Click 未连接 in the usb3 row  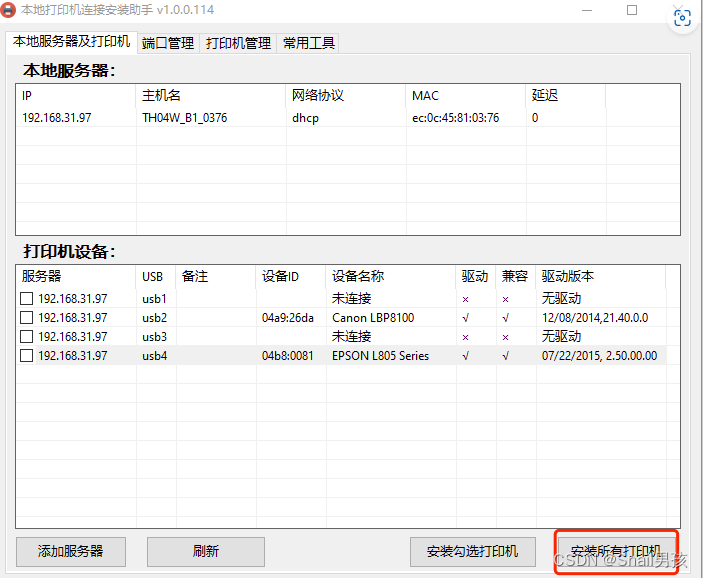tap(352, 336)
